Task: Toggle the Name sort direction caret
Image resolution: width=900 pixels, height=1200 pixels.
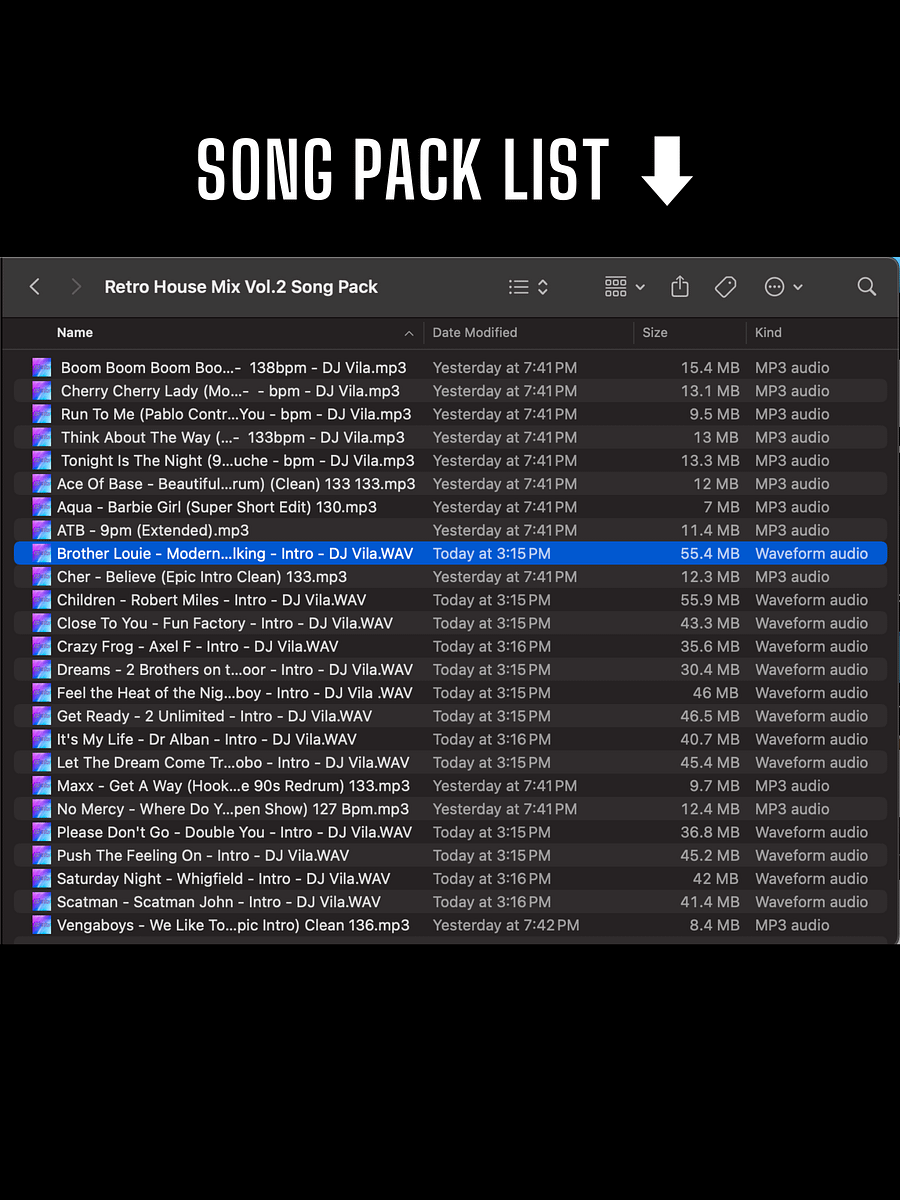Action: pos(408,333)
